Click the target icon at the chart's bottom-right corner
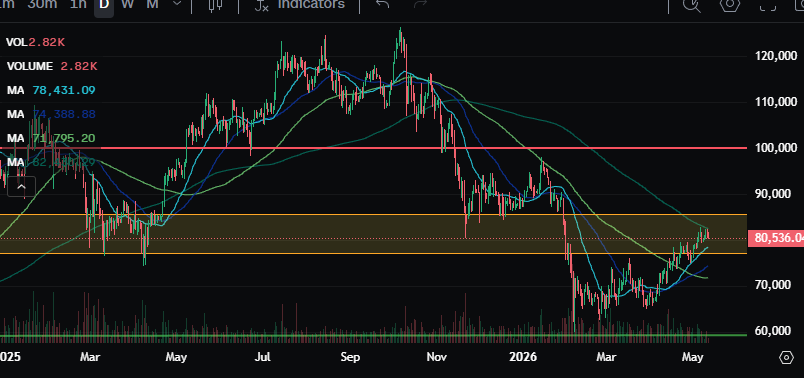Viewport: 804px width, 378px height. click(786, 357)
